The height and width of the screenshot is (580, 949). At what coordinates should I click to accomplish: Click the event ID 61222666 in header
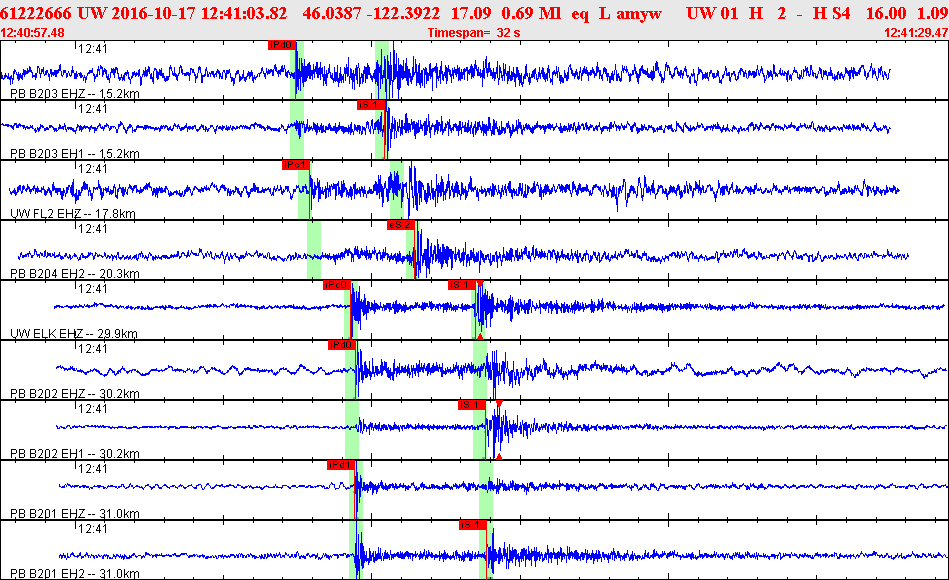(x=36, y=13)
